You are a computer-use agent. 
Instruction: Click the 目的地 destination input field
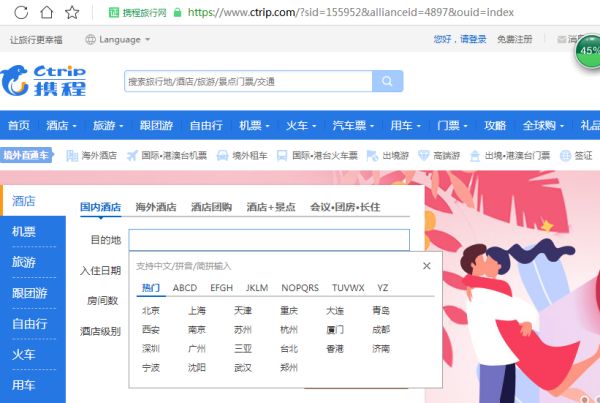[x=268, y=240]
